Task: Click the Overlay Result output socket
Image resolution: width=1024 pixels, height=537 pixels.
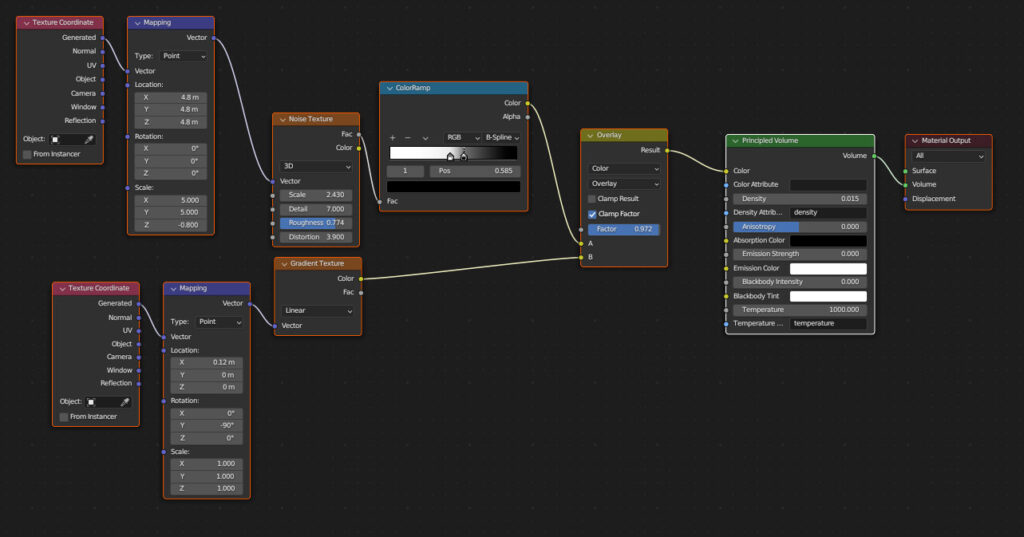Action: [667, 151]
